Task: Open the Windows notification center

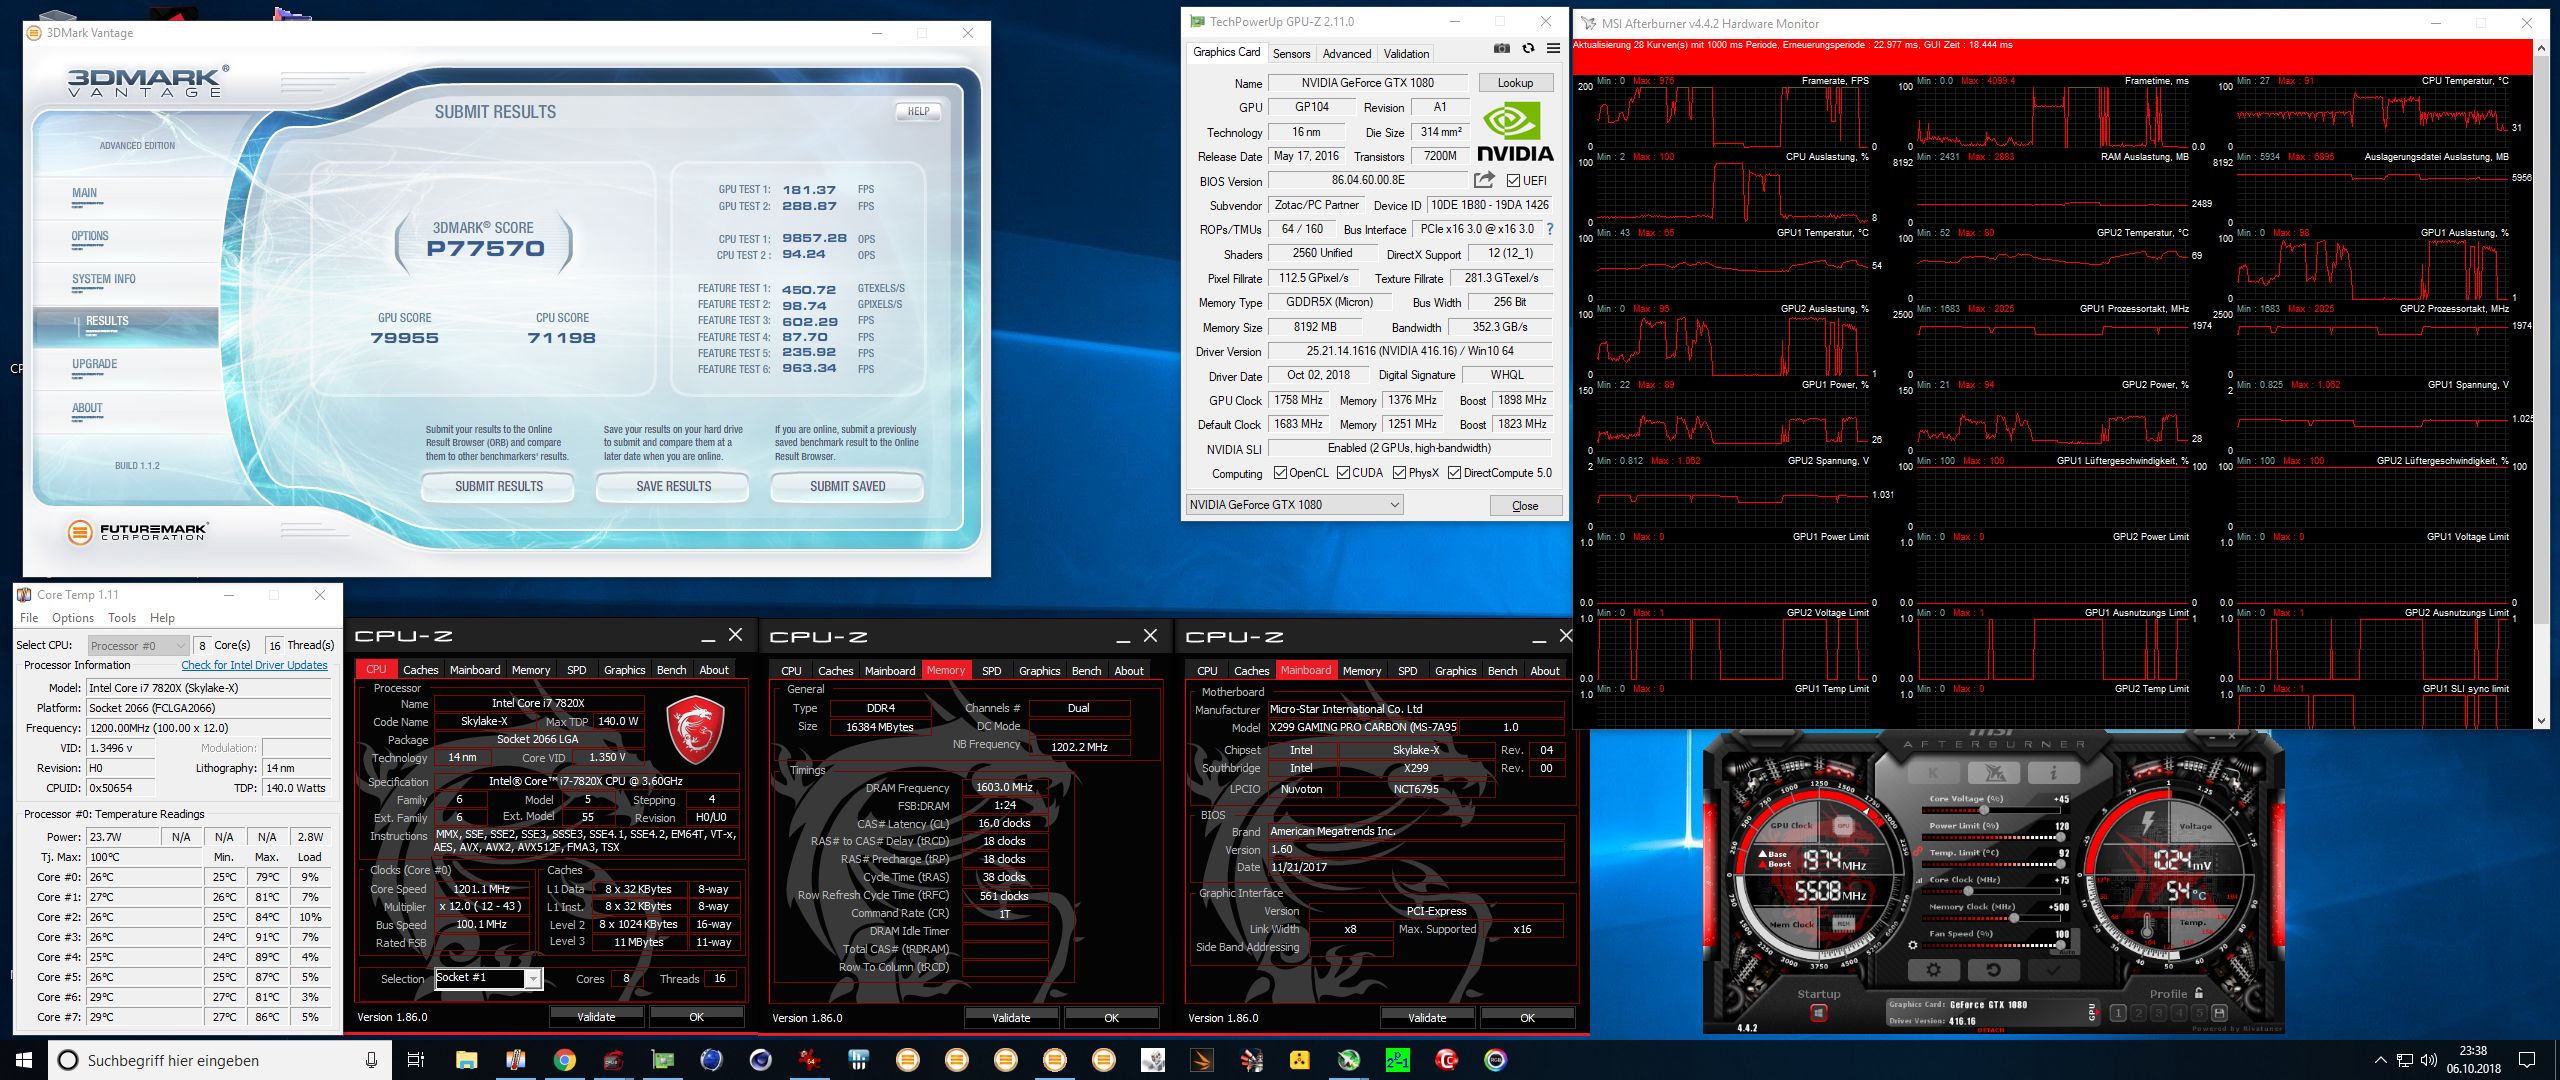Action: pos(2526,1060)
